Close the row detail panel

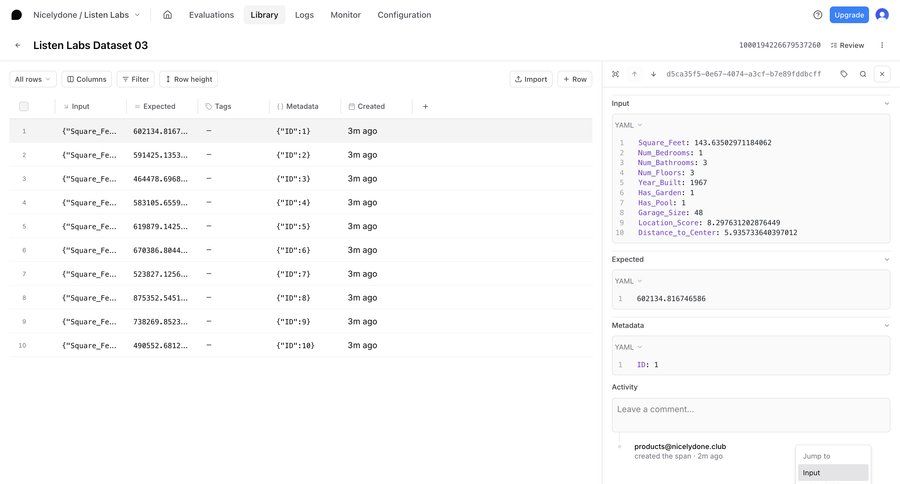coord(882,74)
